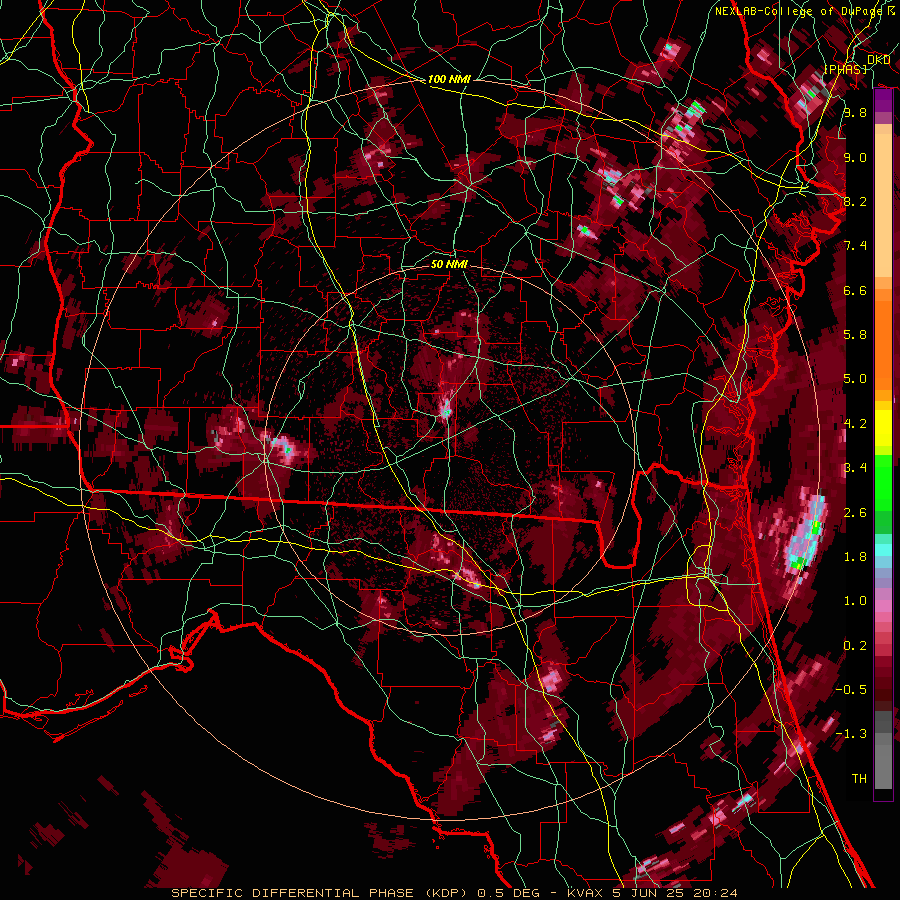The height and width of the screenshot is (900, 900).
Task: Click the 6.6 value on color scale
Action: 855,290
